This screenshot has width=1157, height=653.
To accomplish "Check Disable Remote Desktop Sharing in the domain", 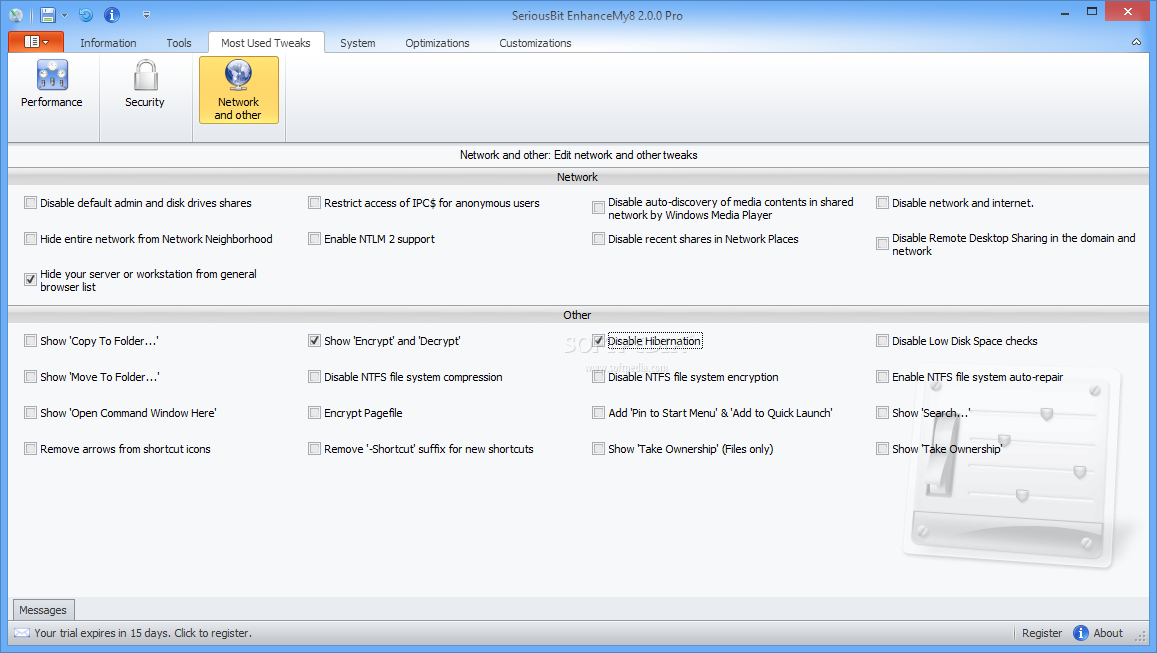I will (x=883, y=243).
